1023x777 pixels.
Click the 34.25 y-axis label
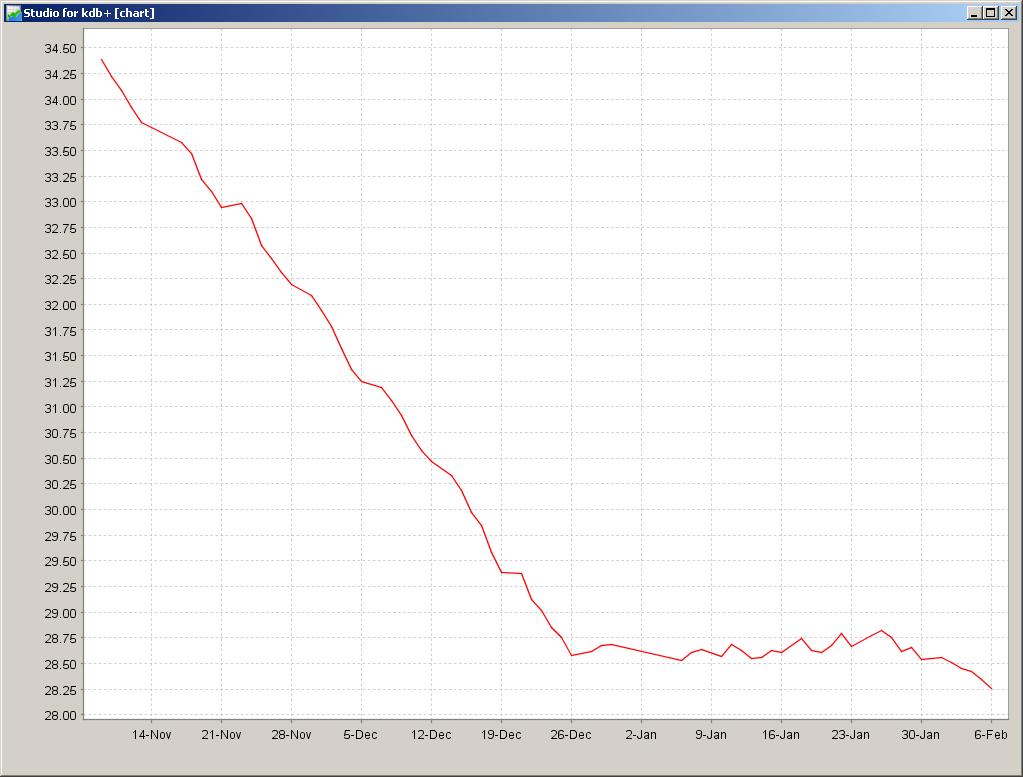(60, 74)
